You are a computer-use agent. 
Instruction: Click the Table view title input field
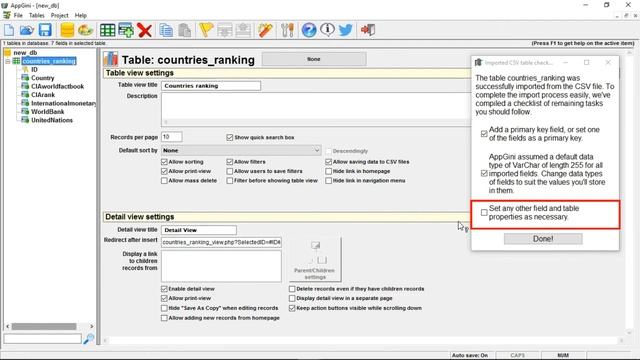[211, 86]
